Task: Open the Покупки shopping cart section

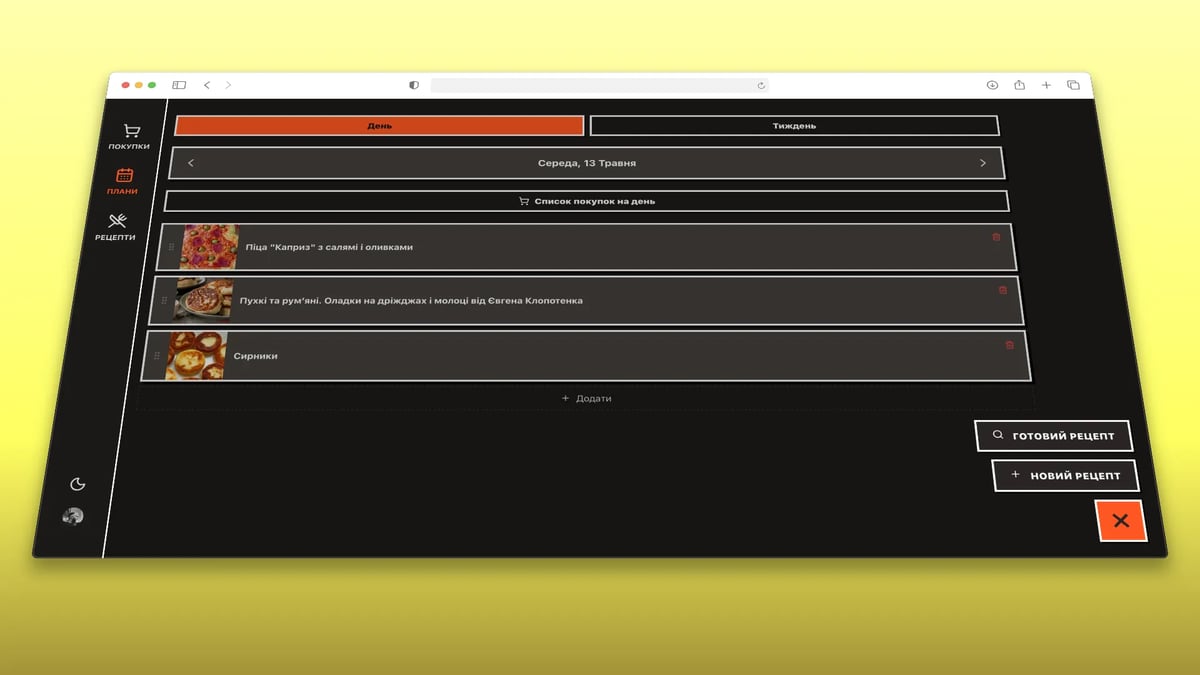Action: [130, 137]
